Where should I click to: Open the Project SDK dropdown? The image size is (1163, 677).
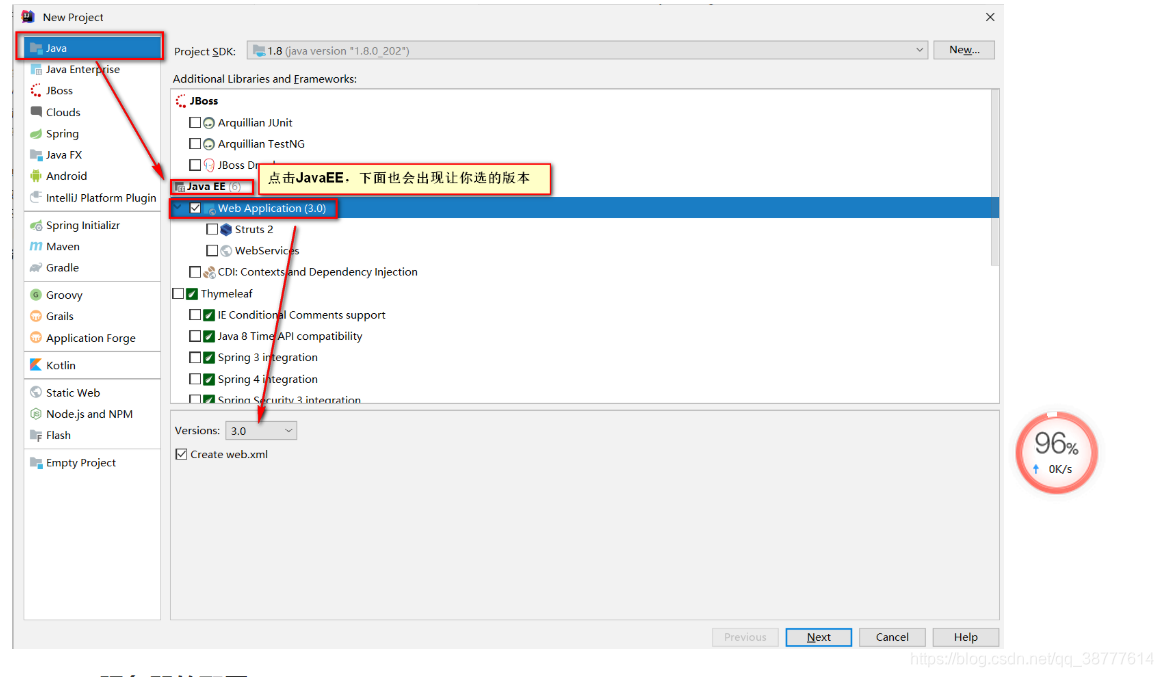coord(587,50)
